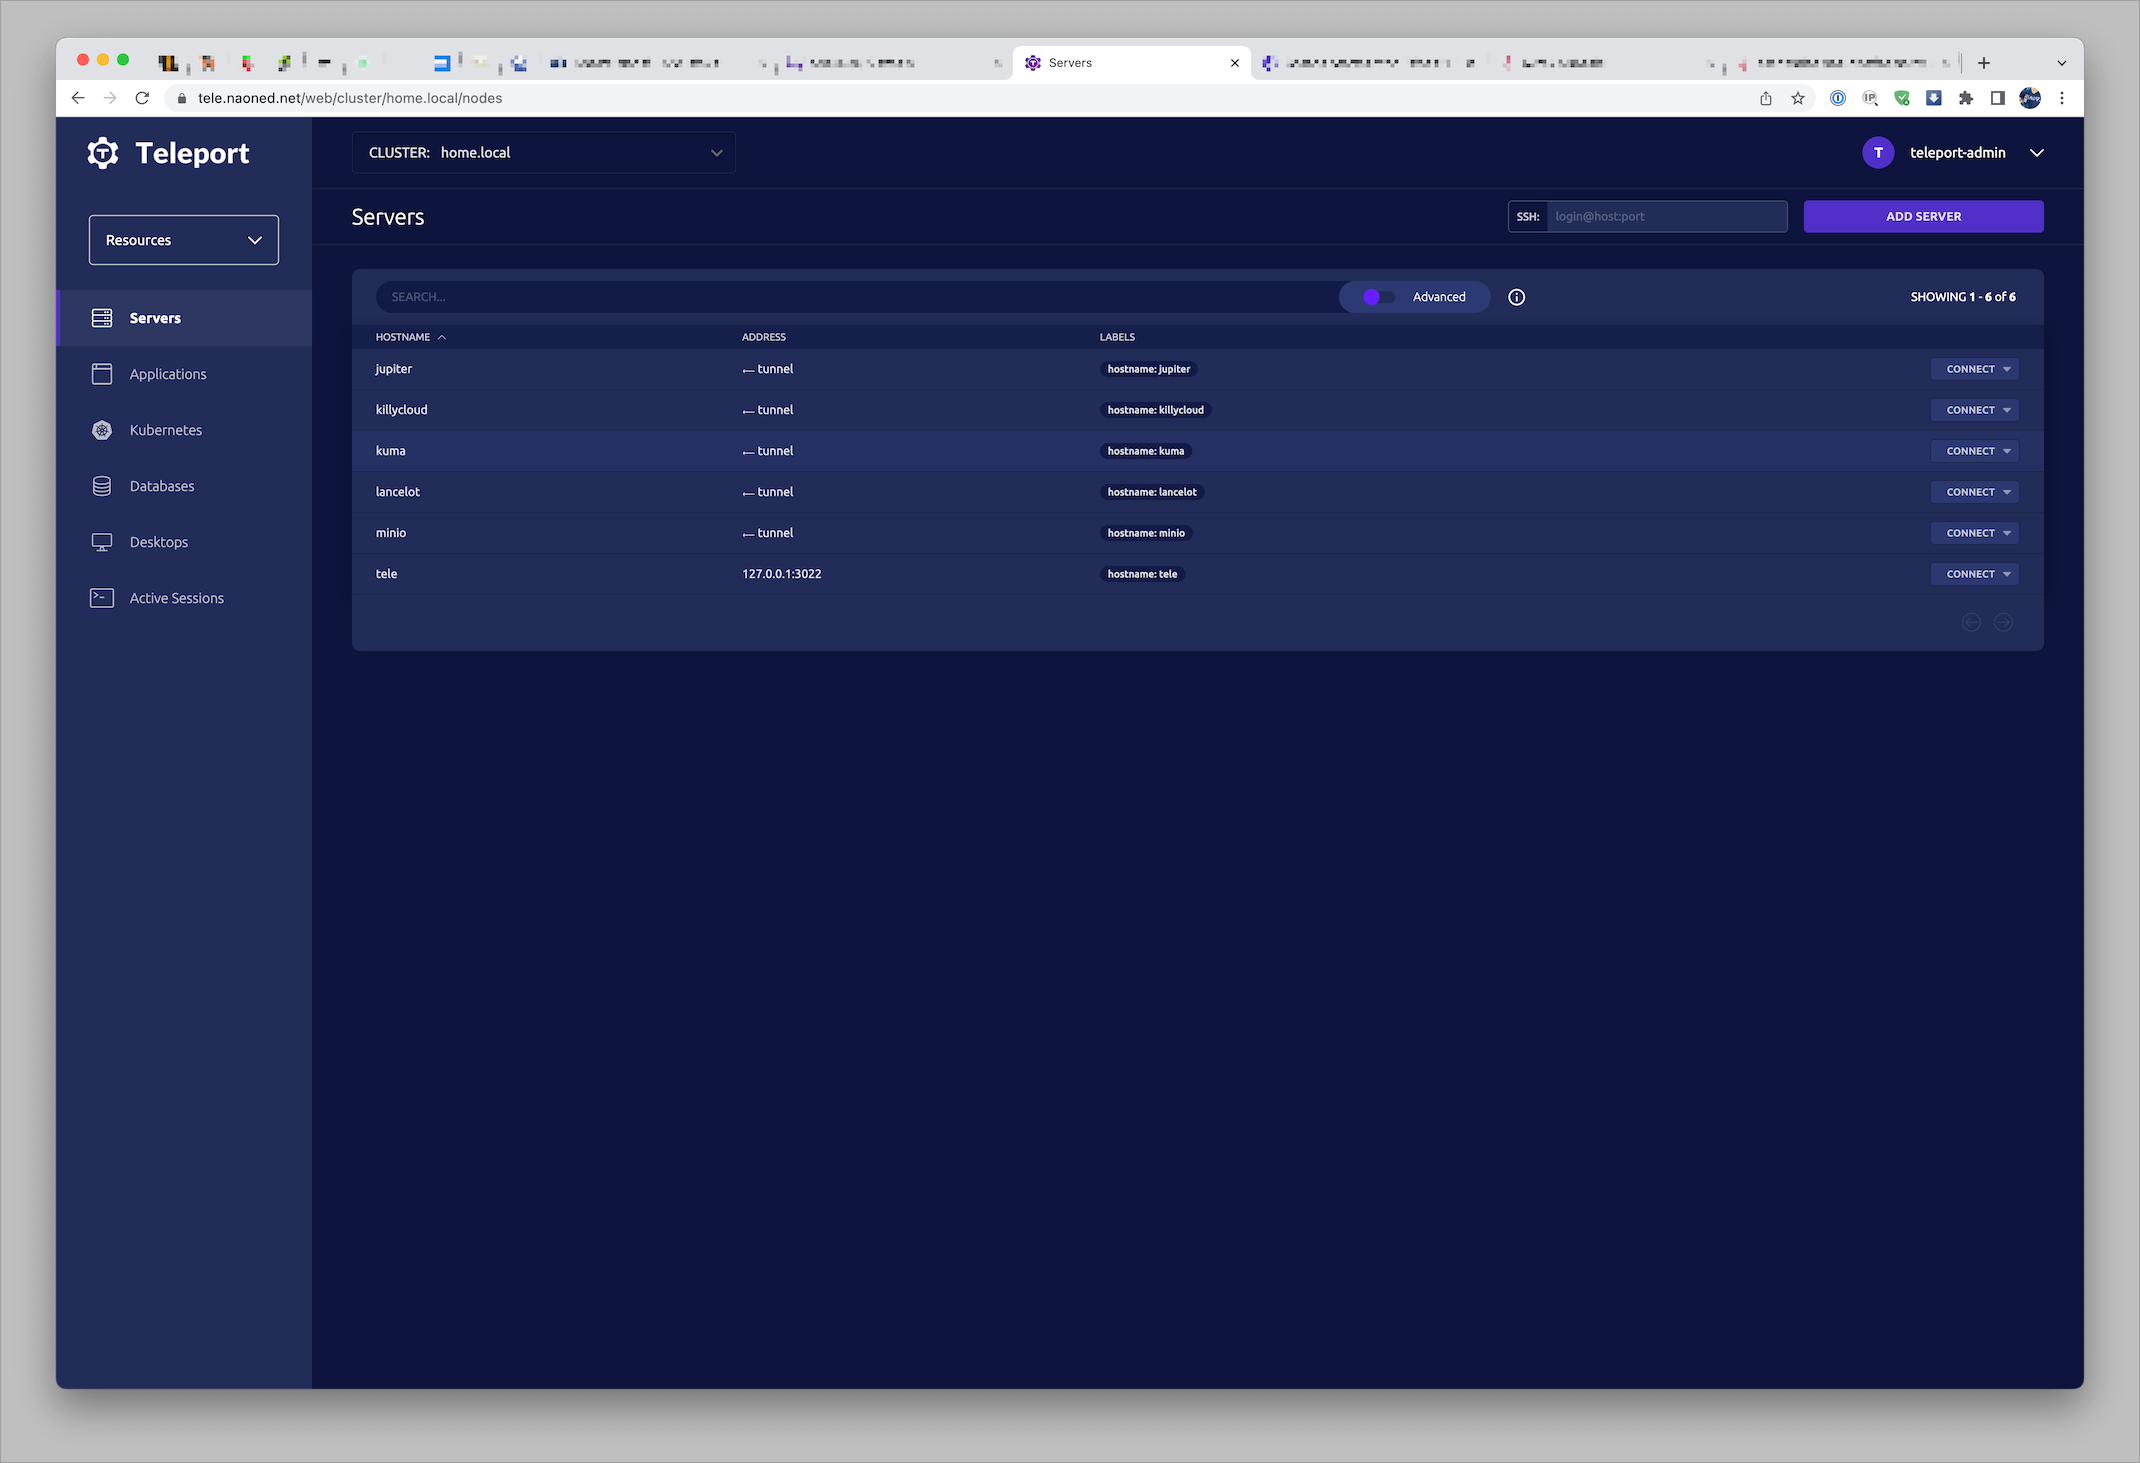Sort by the HOSTNAME column header
Viewport: 2140px width, 1463px height.
click(x=403, y=337)
